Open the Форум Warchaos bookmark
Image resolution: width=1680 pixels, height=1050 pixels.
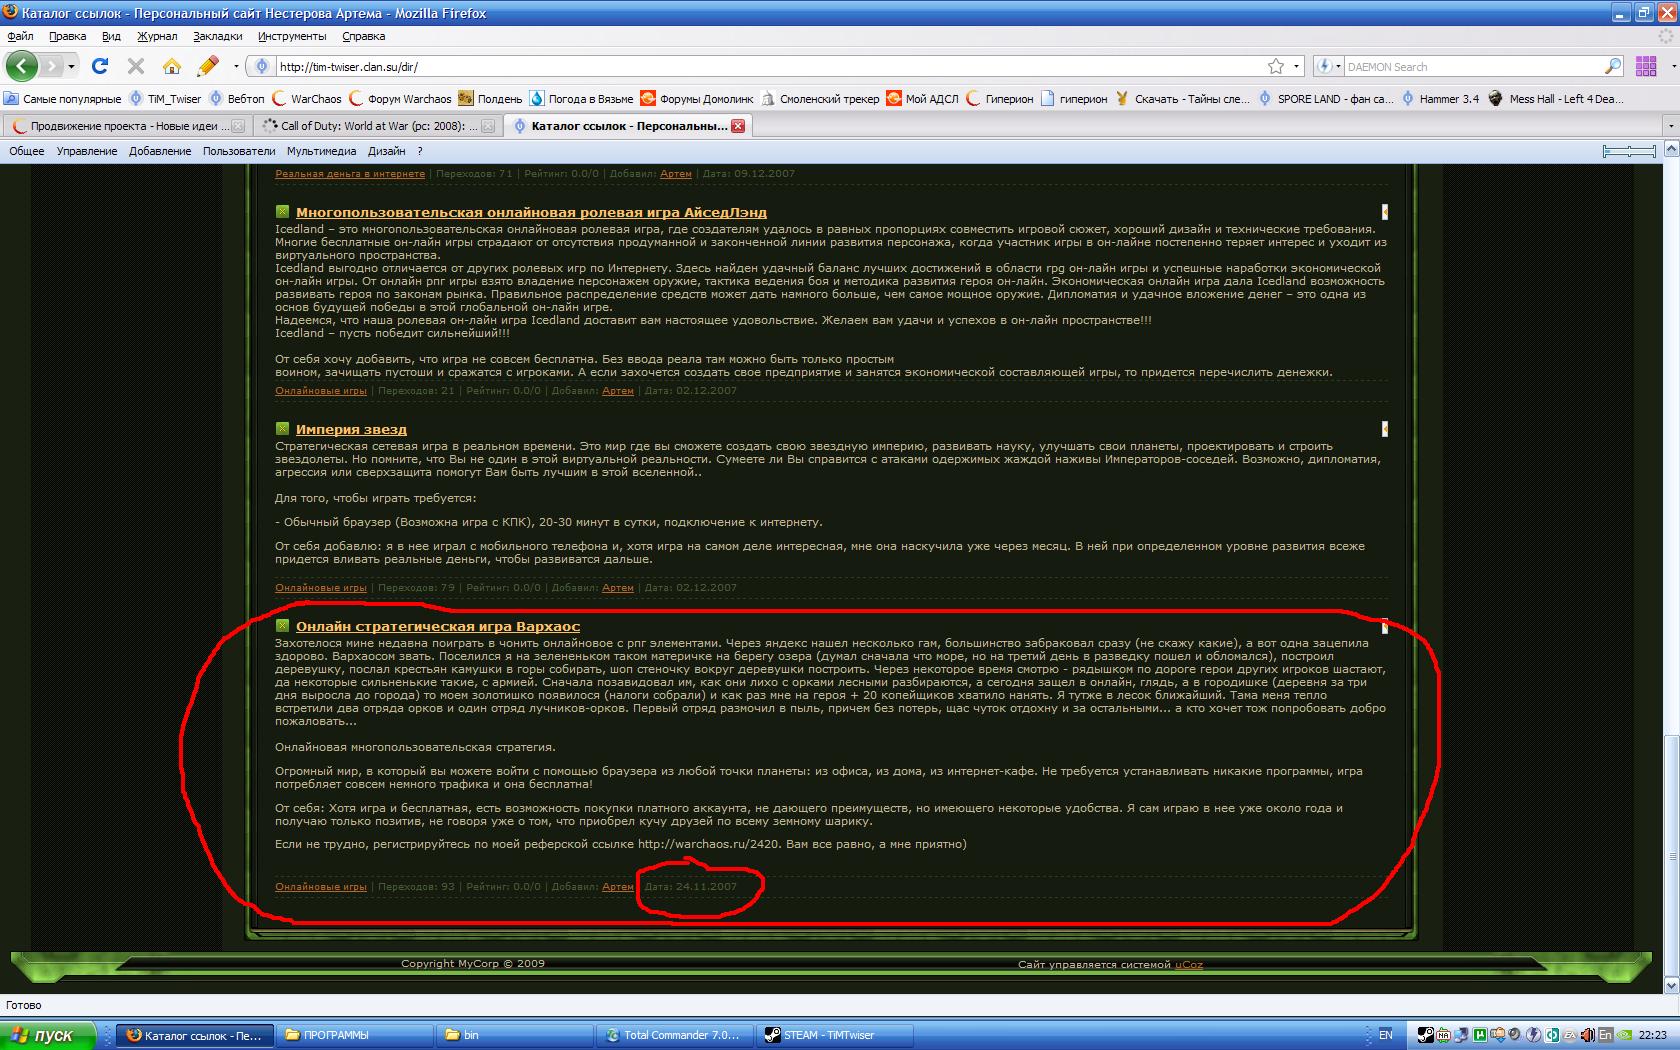pos(400,99)
